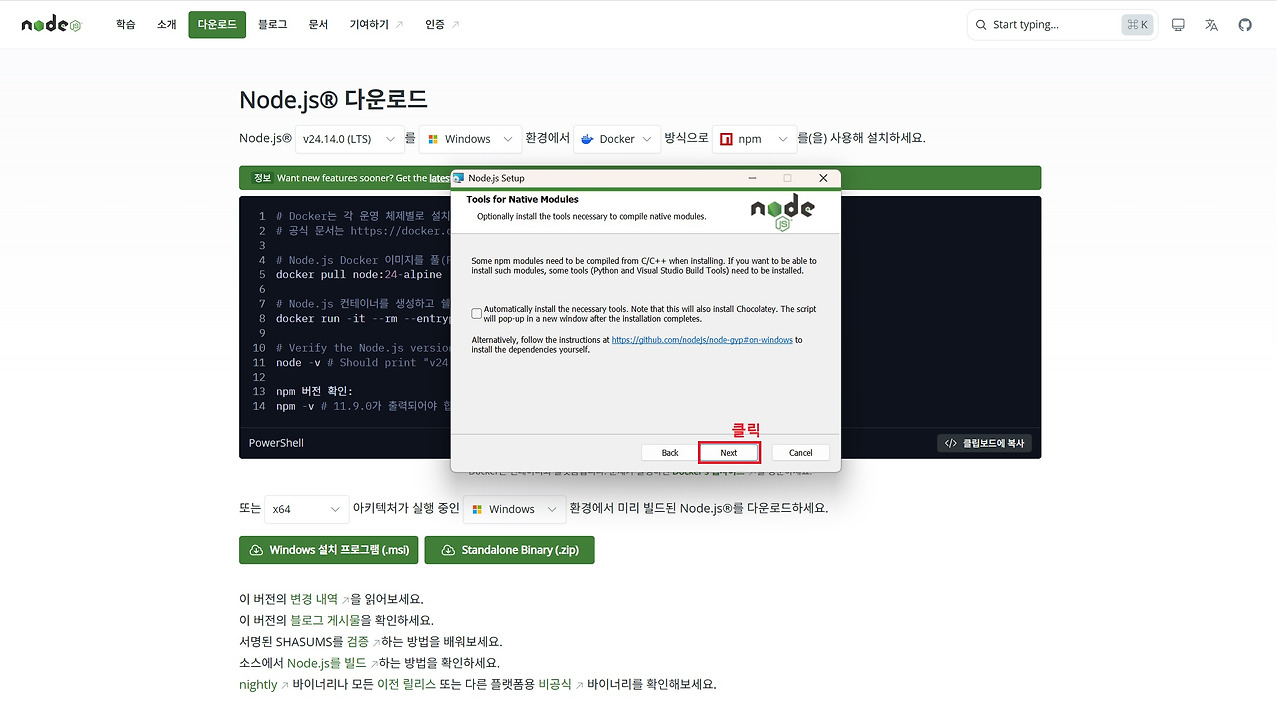Open the 이전 릴리스 link
The height and width of the screenshot is (706, 1280).
(x=406, y=684)
